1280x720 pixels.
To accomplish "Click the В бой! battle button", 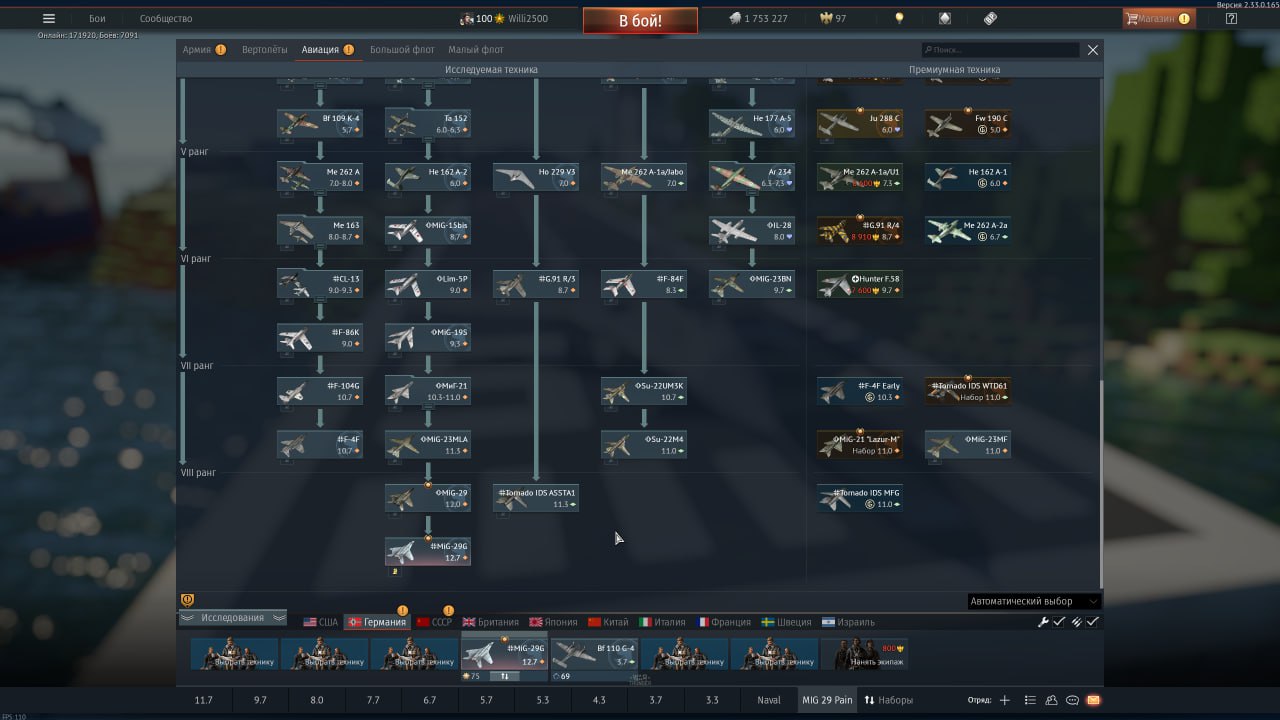I will (640, 20).
